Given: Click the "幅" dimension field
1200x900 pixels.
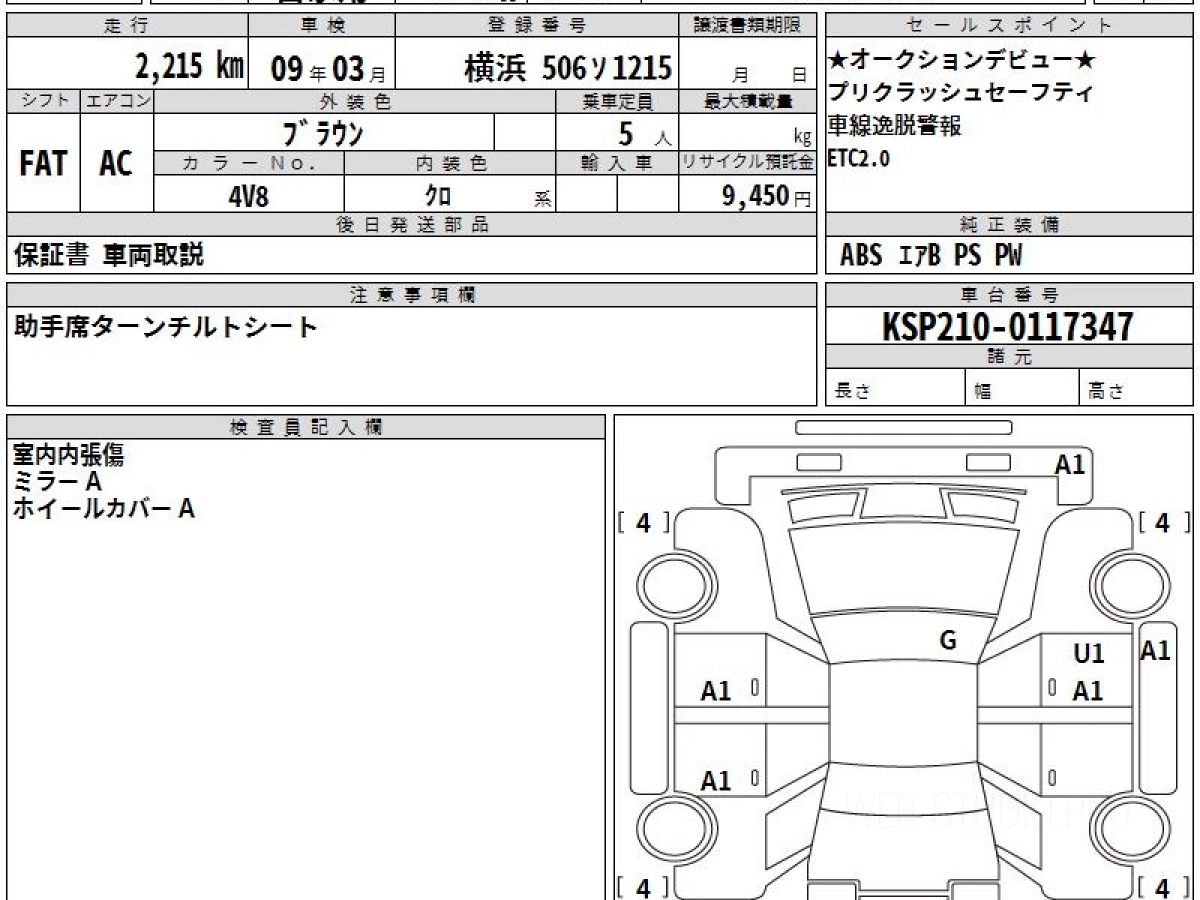Looking at the screenshot, I should 1022,388.
